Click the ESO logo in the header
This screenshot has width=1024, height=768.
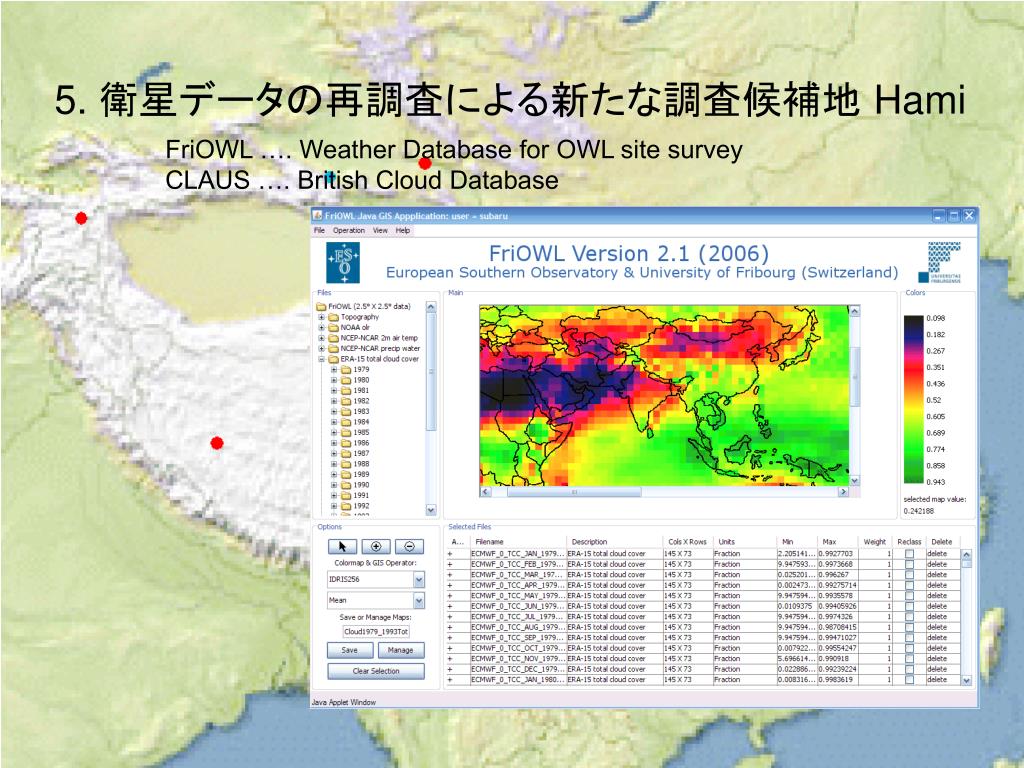pos(343,263)
